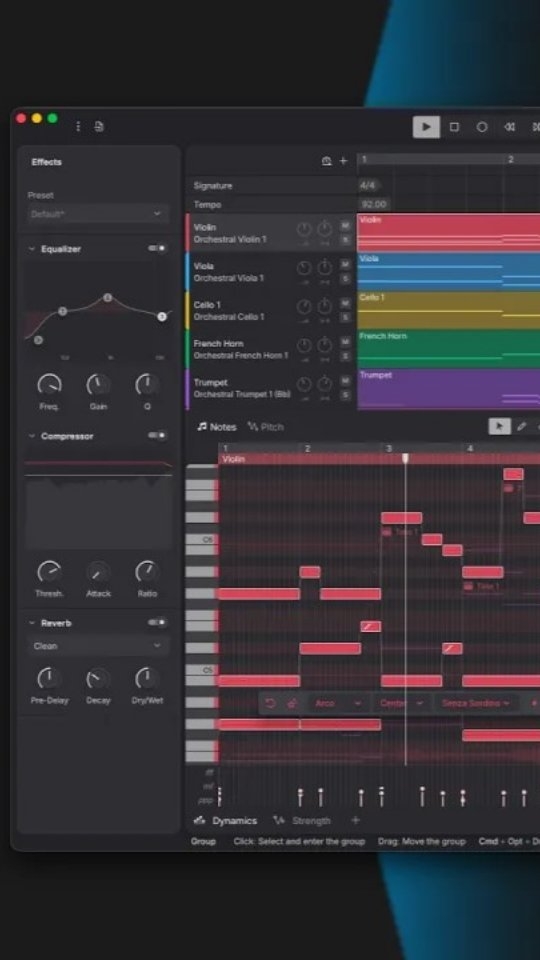Click the Equalizer Q knob
Image resolution: width=540 pixels, height=960 pixels.
[x=147, y=385]
